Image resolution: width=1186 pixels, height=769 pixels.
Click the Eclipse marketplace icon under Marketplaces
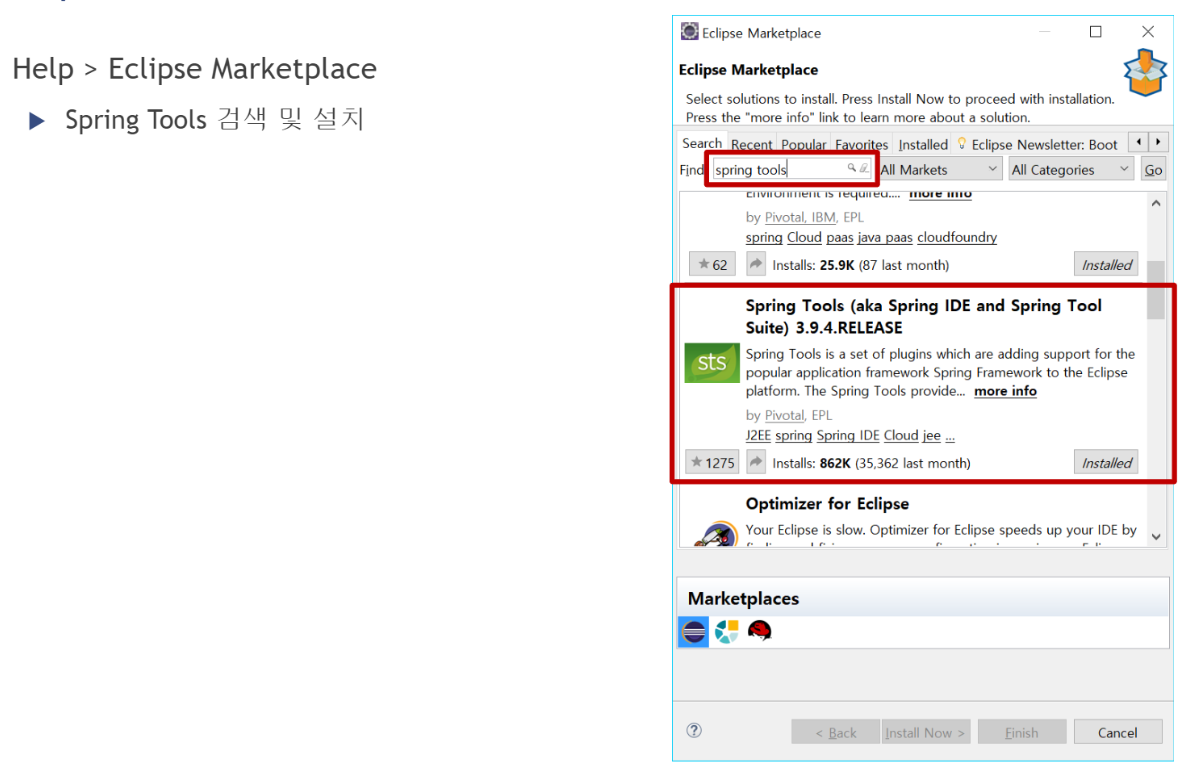[694, 631]
